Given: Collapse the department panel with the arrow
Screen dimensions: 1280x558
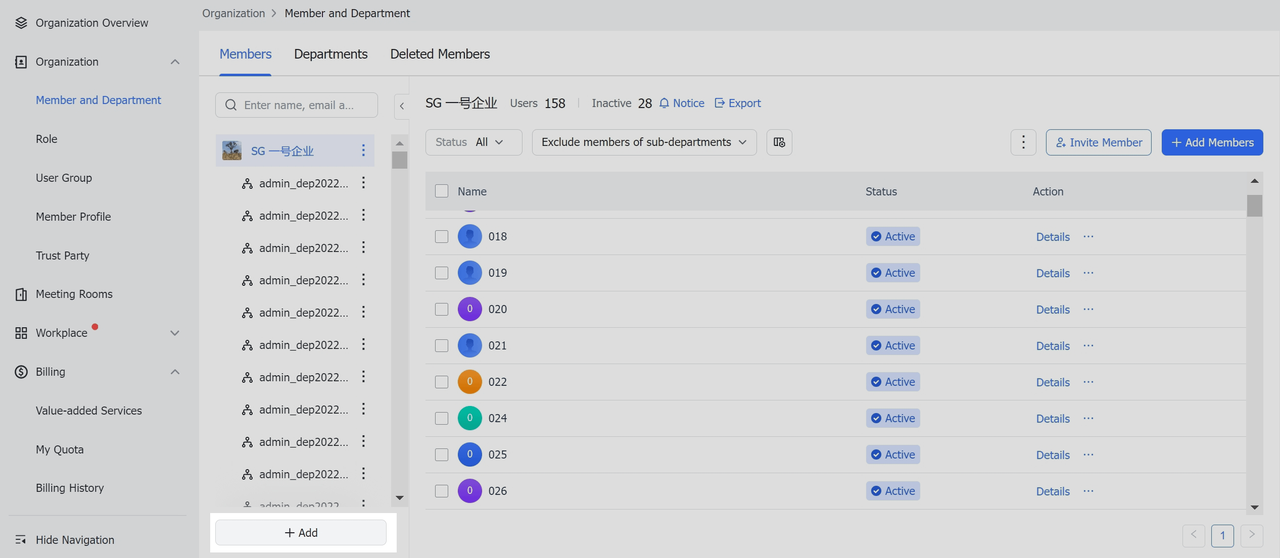Looking at the screenshot, I should 401,105.
